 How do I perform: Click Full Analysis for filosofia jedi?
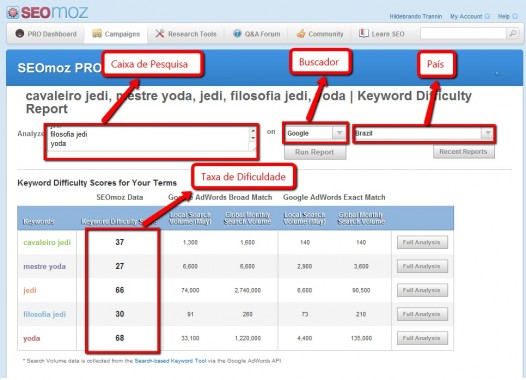(422, 314)
